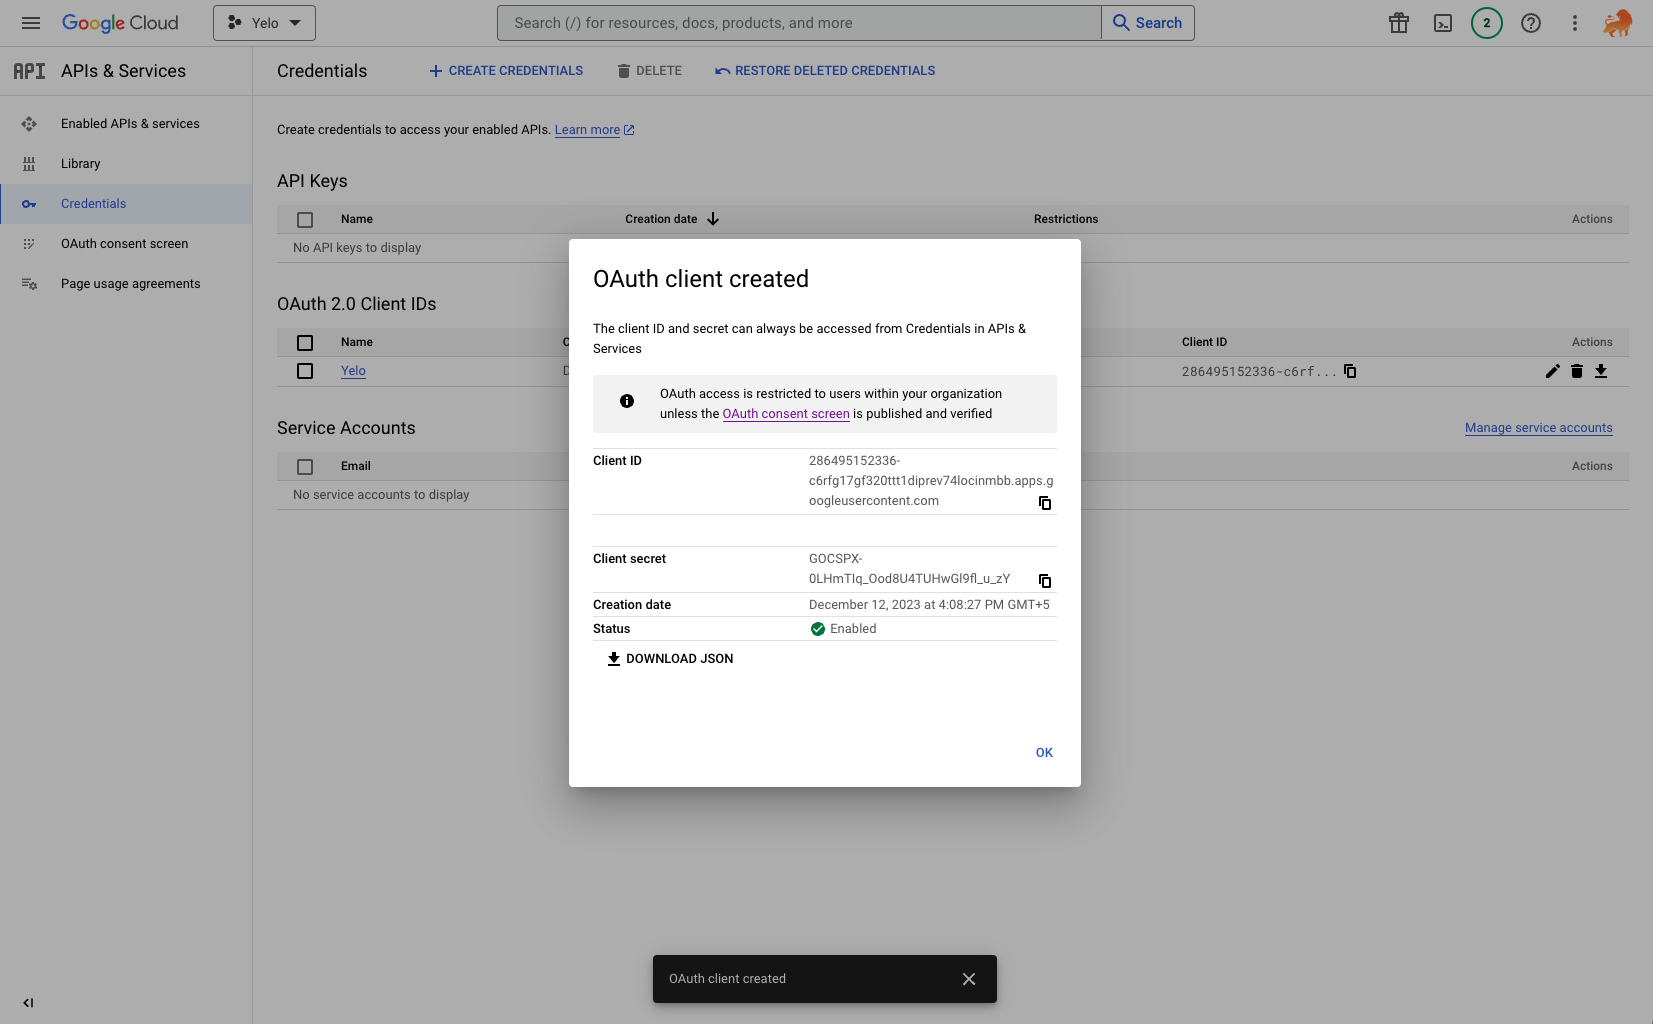Screen dimensions: 1653x1024
Task: Click Restore Deleted Credentials
Action: 825,71
